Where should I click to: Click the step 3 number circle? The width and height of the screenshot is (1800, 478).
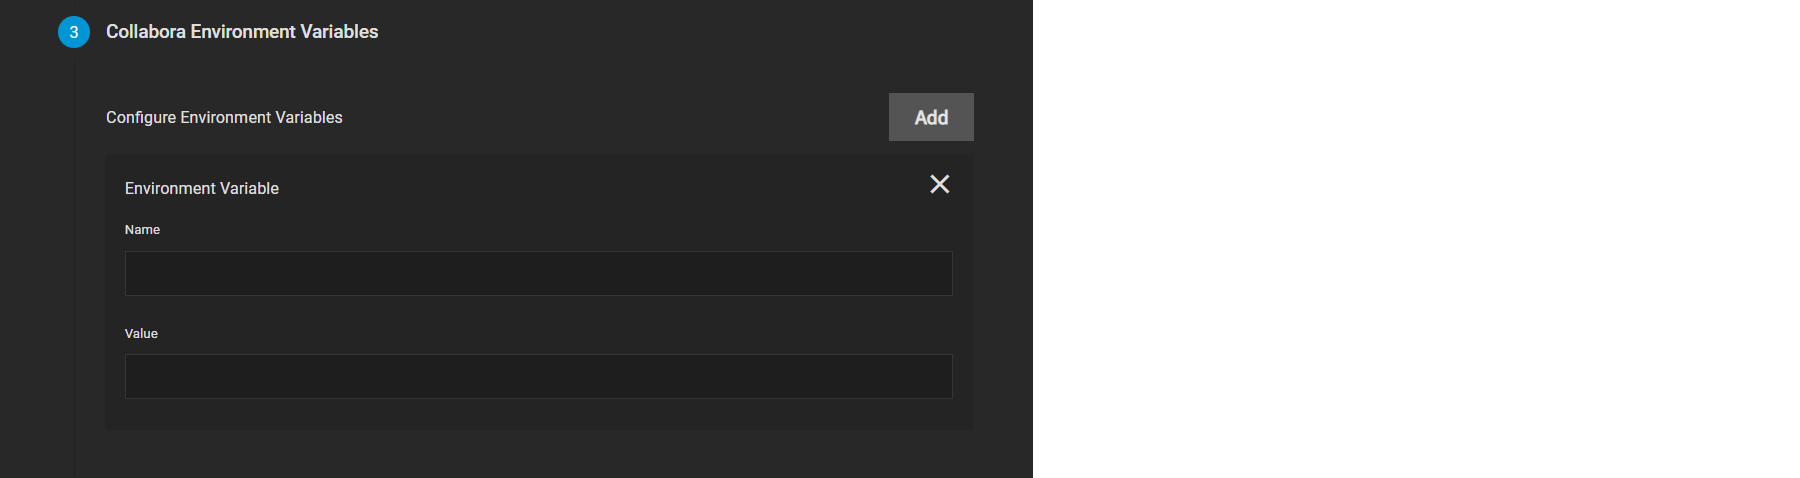pos(74,32)
